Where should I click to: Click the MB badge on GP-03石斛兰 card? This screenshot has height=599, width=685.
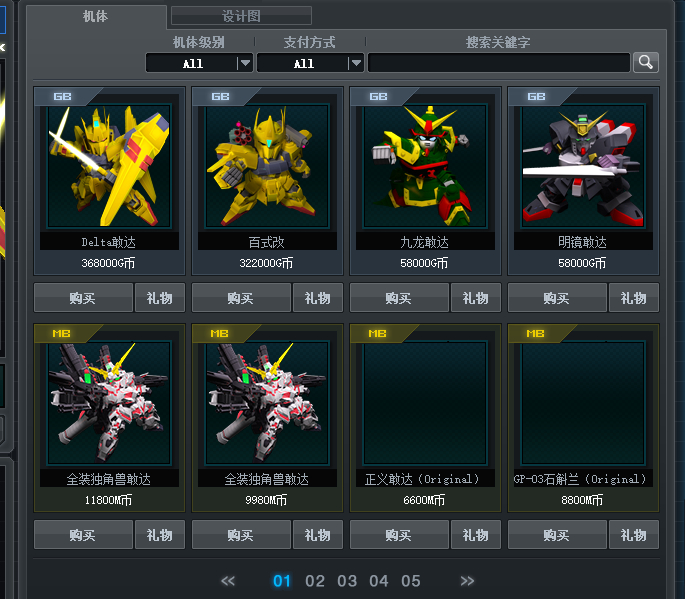pyautogui.click(x=536, y=334)
